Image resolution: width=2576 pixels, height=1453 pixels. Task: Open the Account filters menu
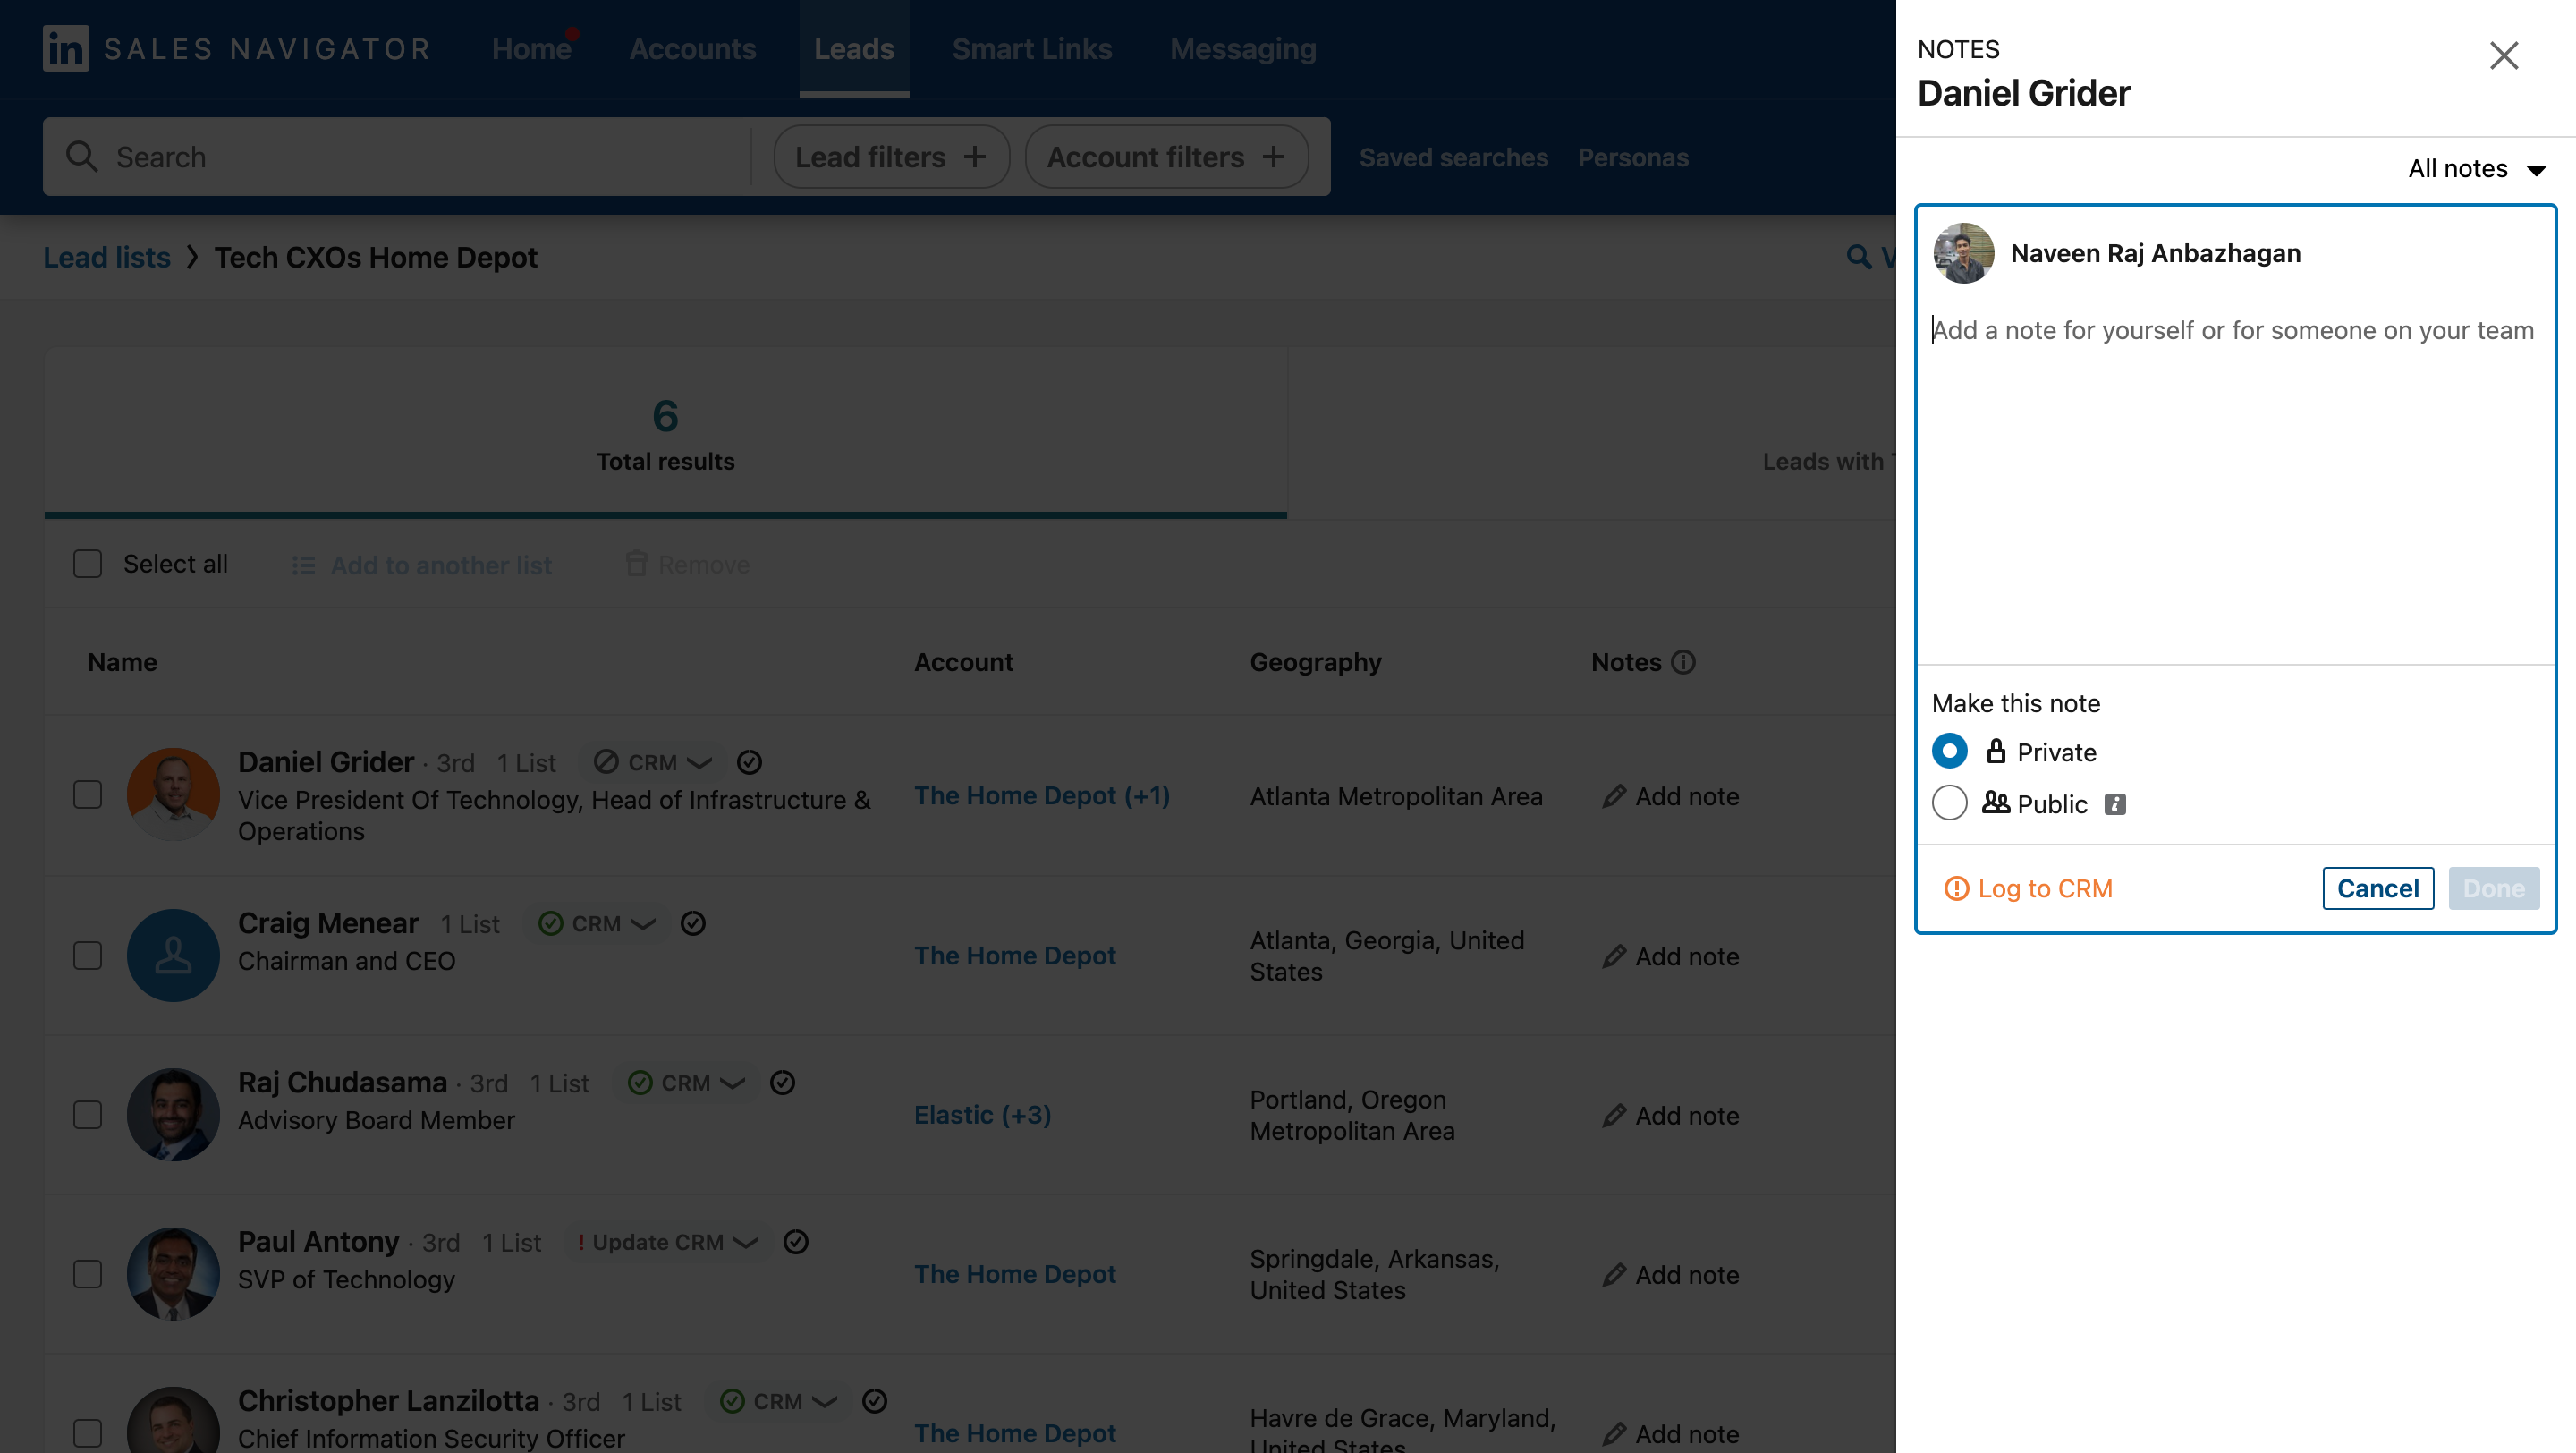pyautogui.click(x=1166, y=156)
